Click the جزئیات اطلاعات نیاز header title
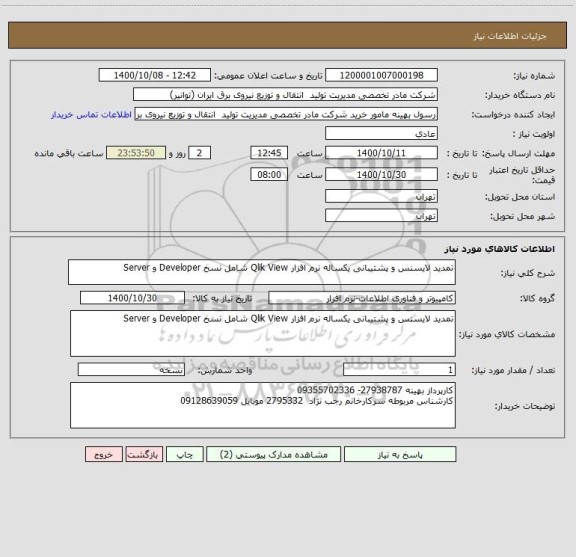Viewport: 576px width, 557px height. (x=510, y=36)
